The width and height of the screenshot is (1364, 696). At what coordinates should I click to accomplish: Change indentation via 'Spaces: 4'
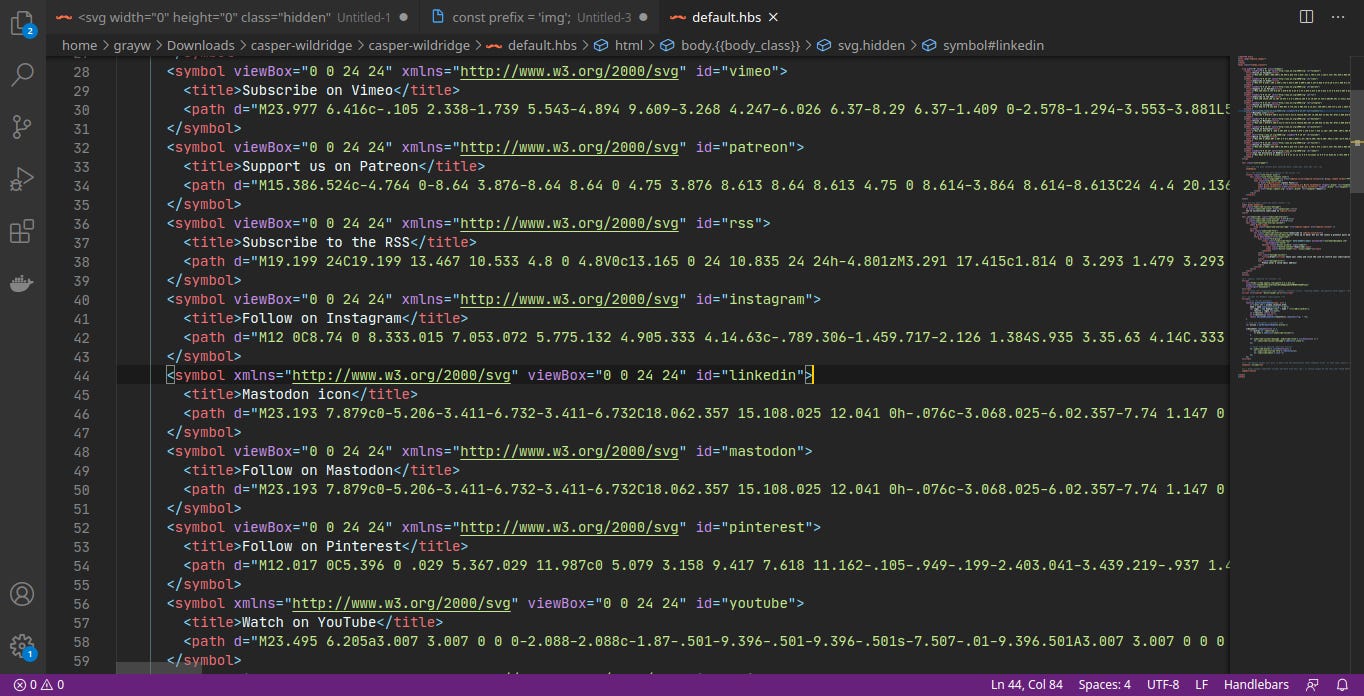pos(1104,685)
